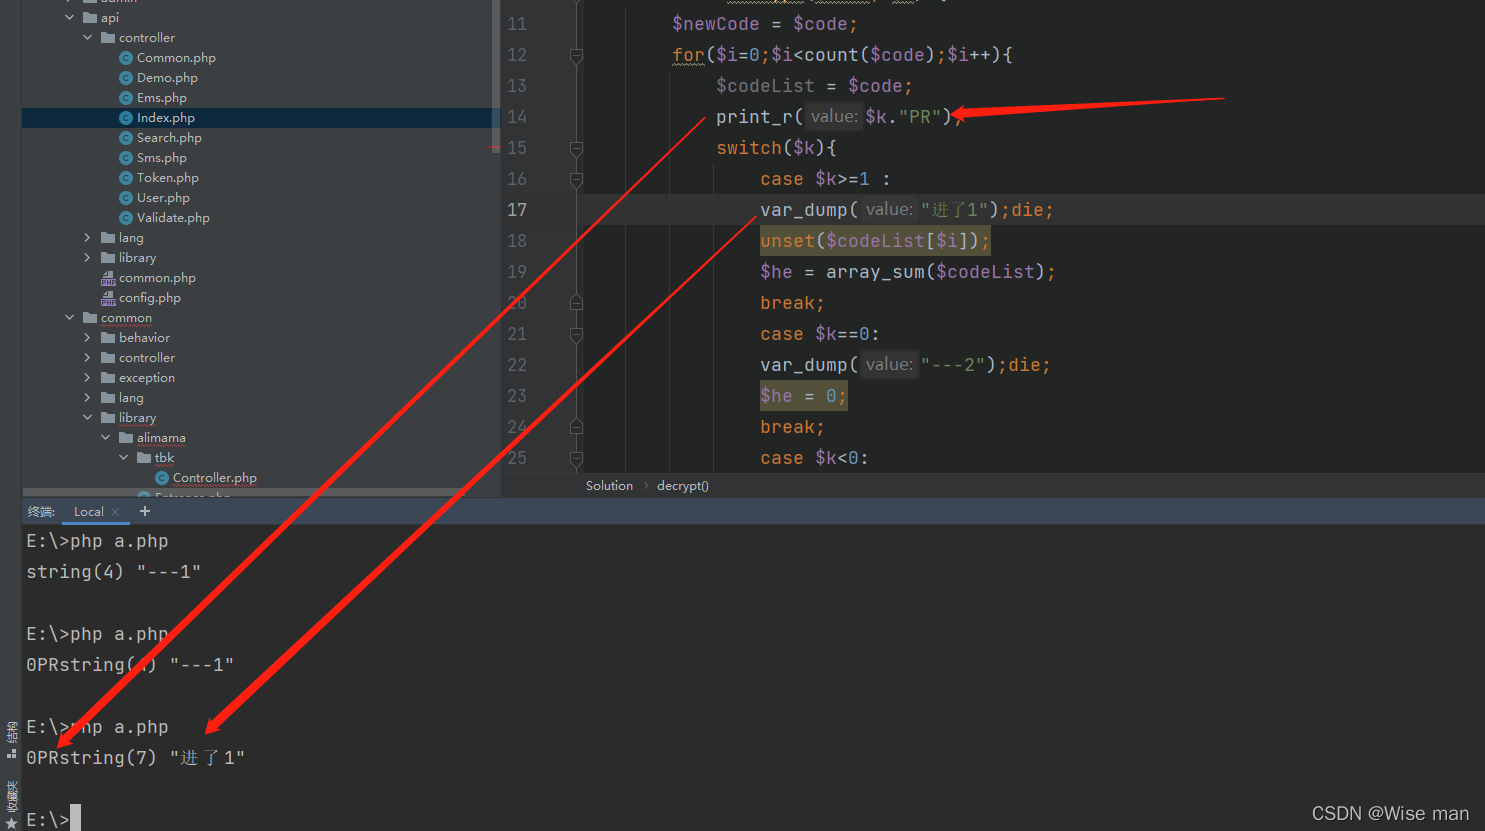The width and height of the screenshot is (1485, 831).
Task: Collapse the common library folder
Action: pos(87,418)
